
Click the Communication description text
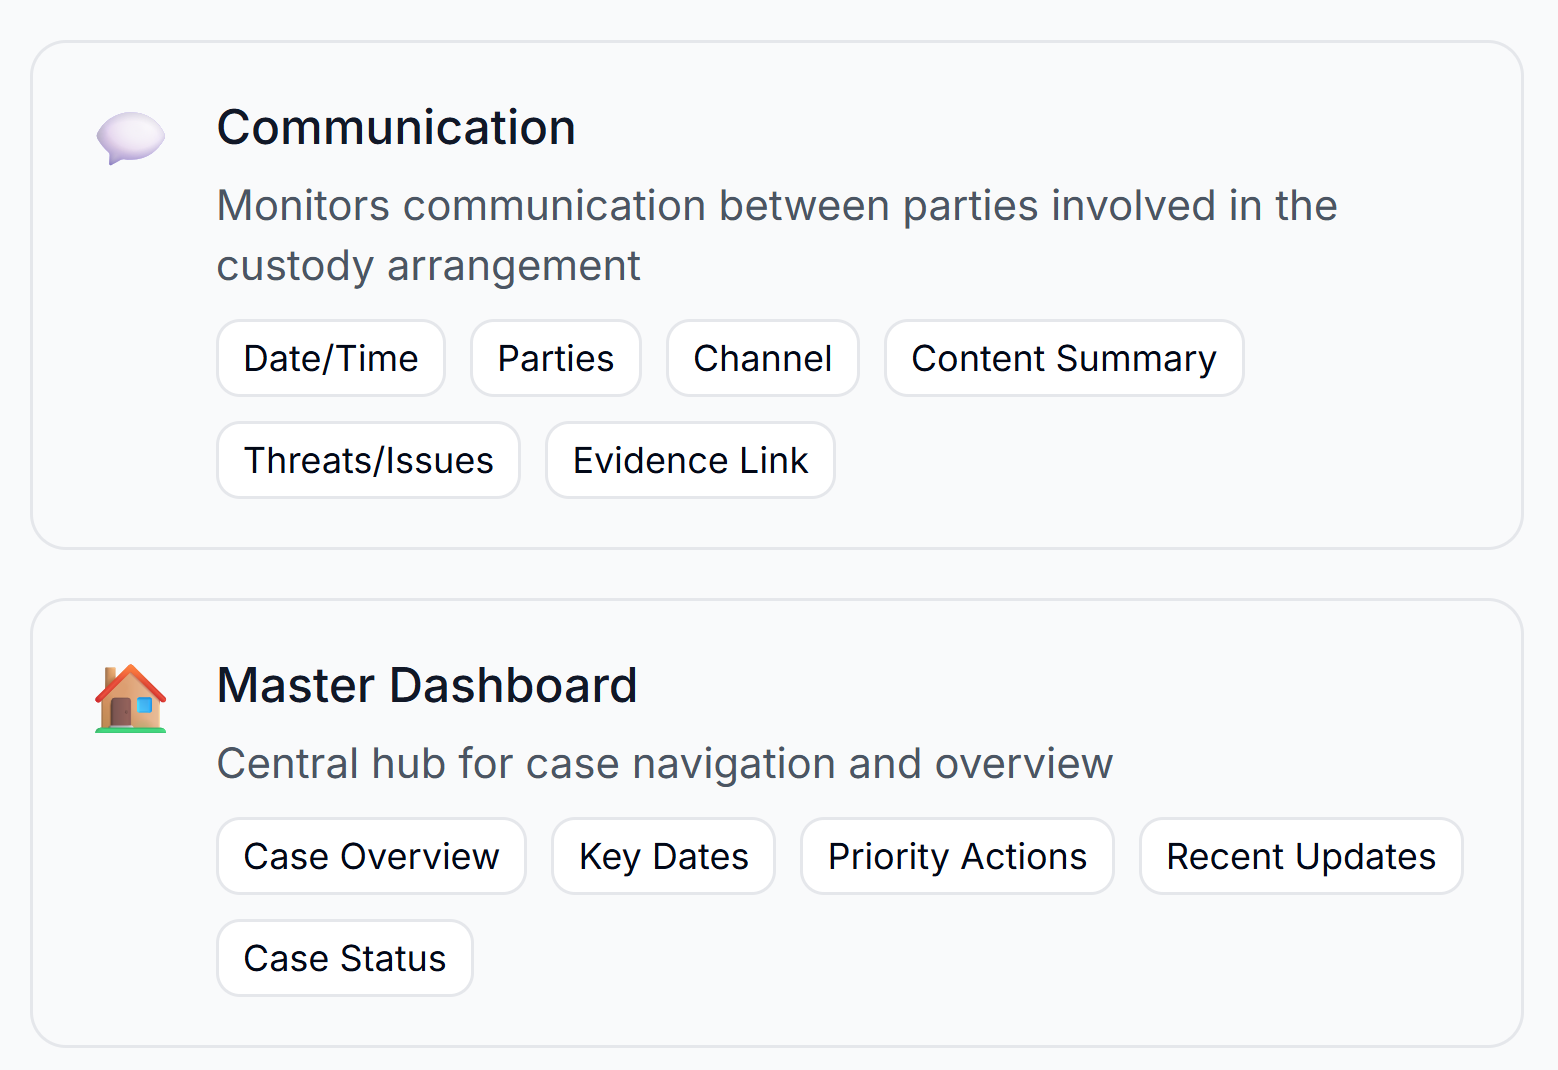777,235
